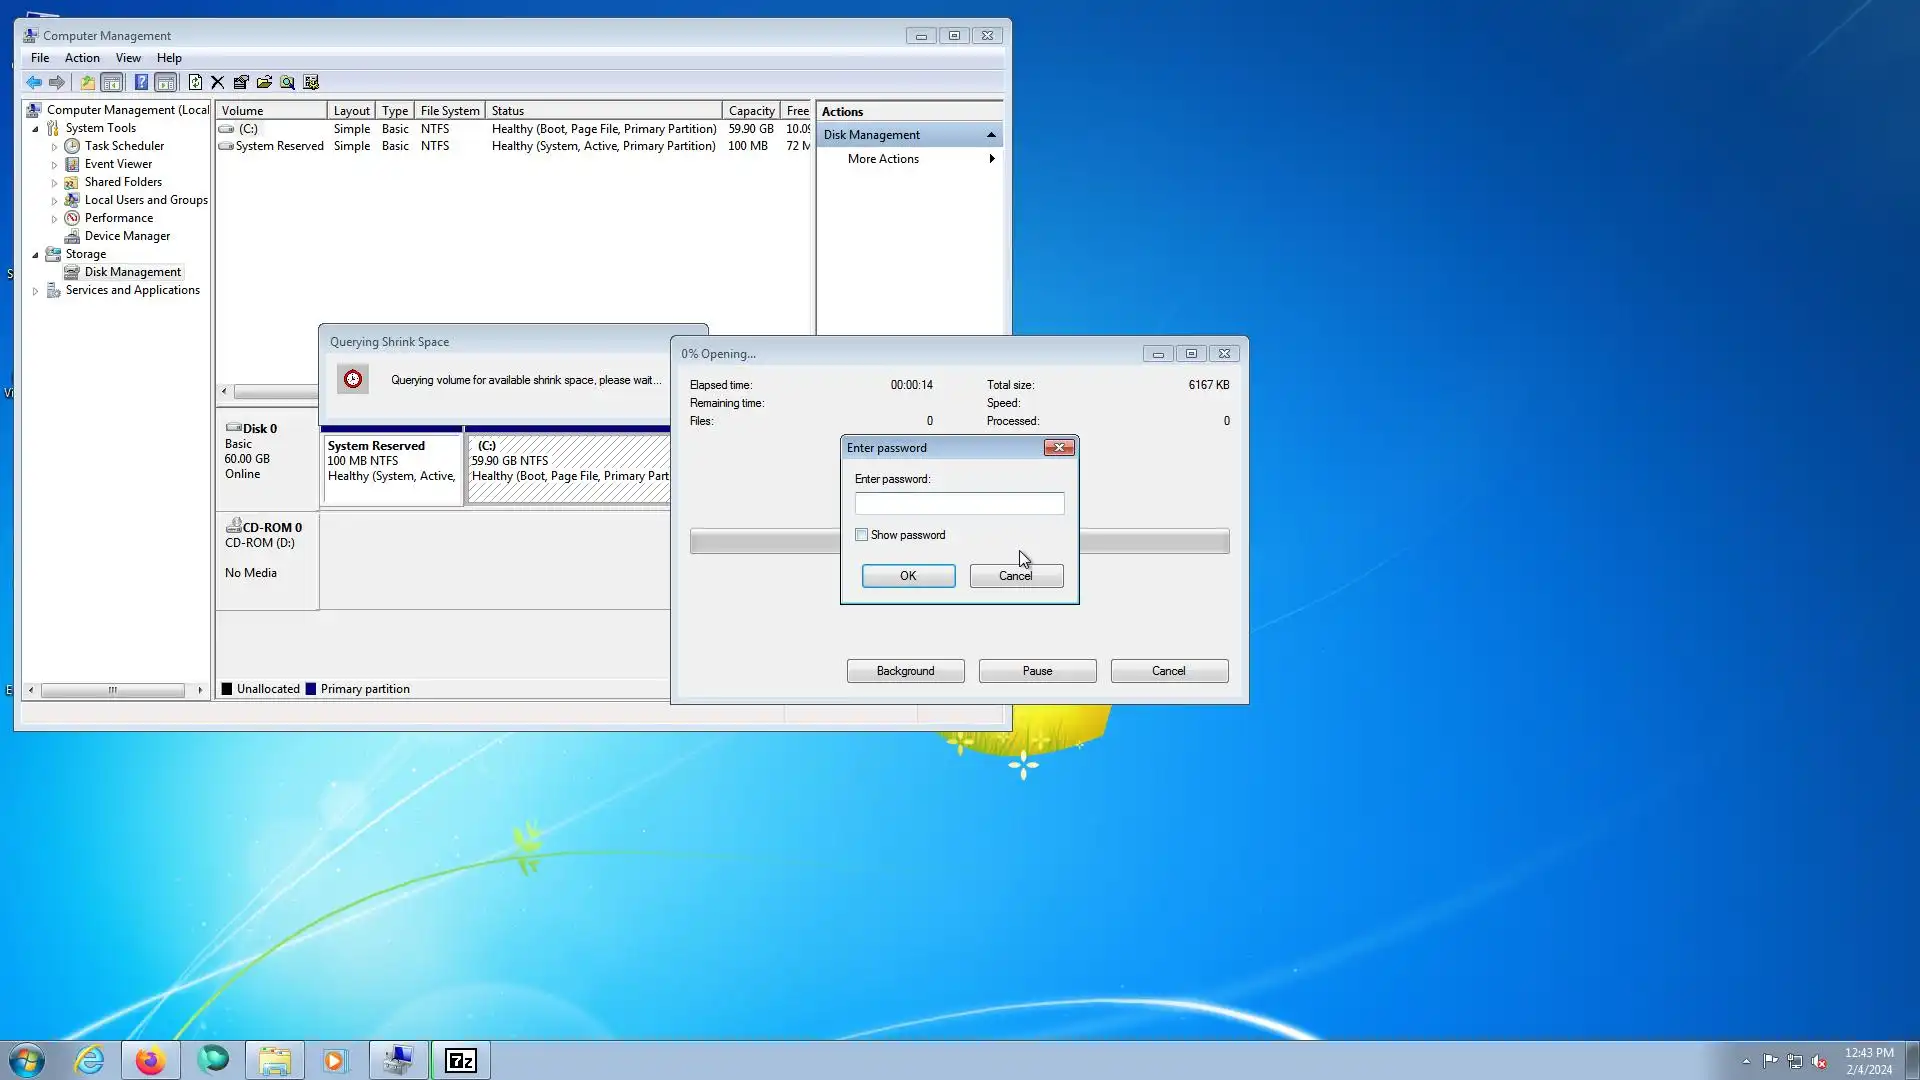This screenshot has height=1080, width=1920.
Task: Click the Delete X toolbar icon
Action: click(x=217, y=82)
